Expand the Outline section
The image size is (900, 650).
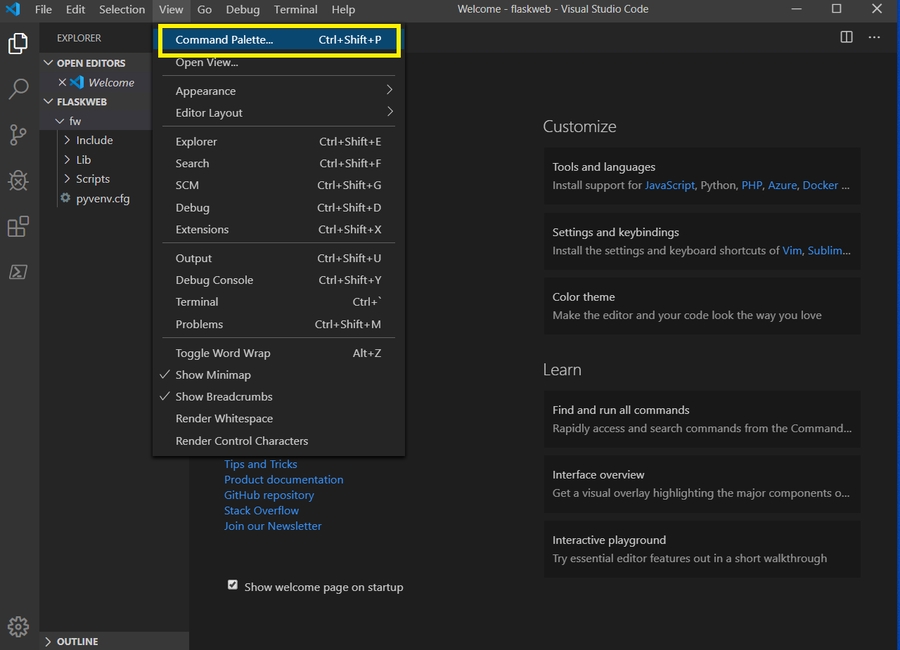(77, 641)
